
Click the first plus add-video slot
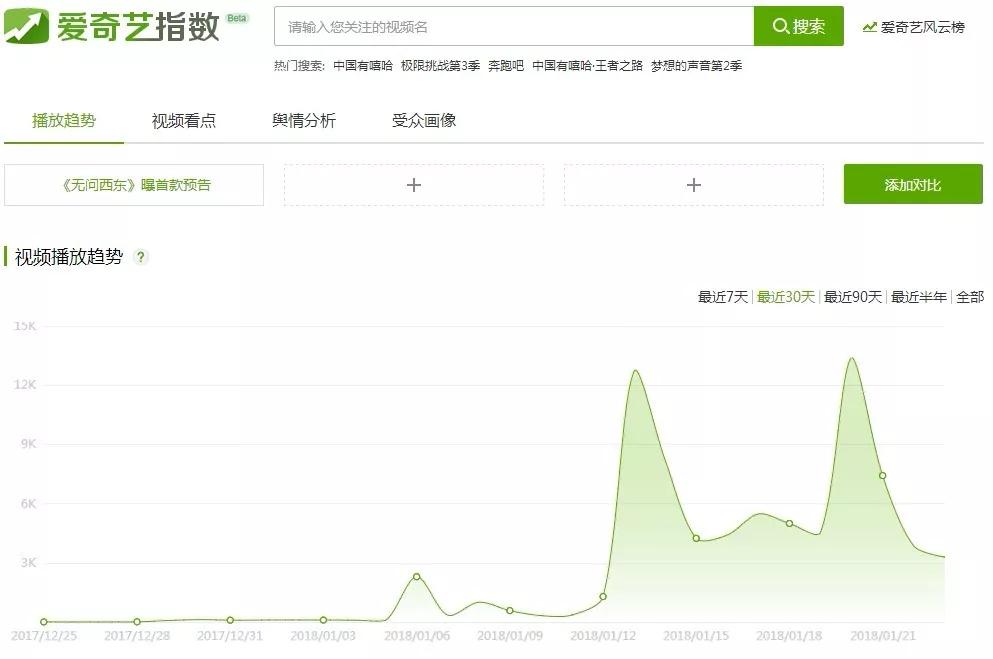click(414, 185)
